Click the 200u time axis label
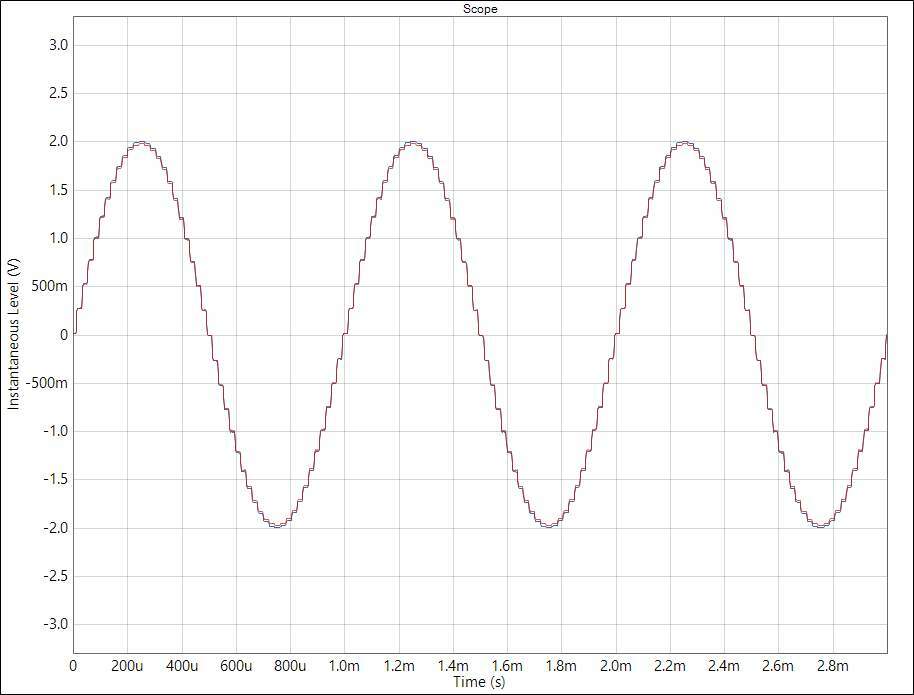Image resolution: width=914 pixels, height=695 pixels. click(x=127, y=666)
